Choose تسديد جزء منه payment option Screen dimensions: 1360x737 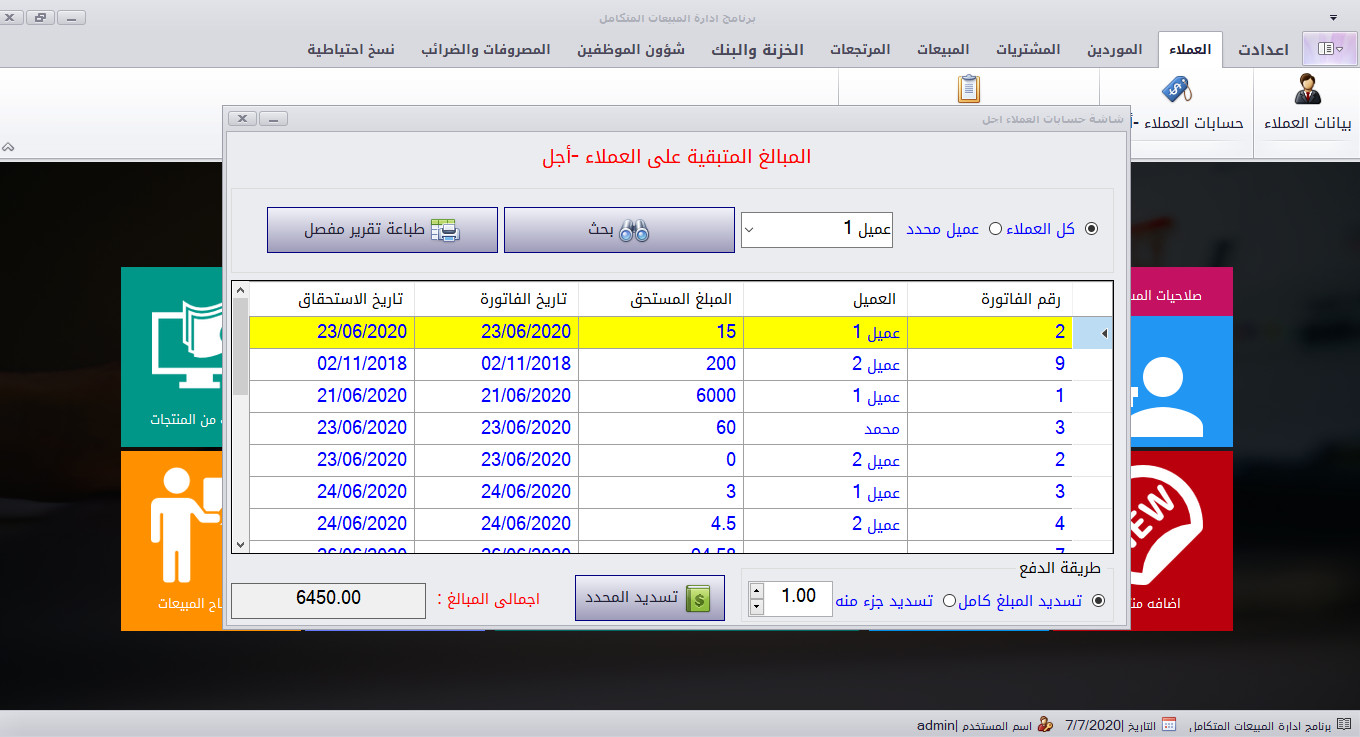(x=948, y=600)
